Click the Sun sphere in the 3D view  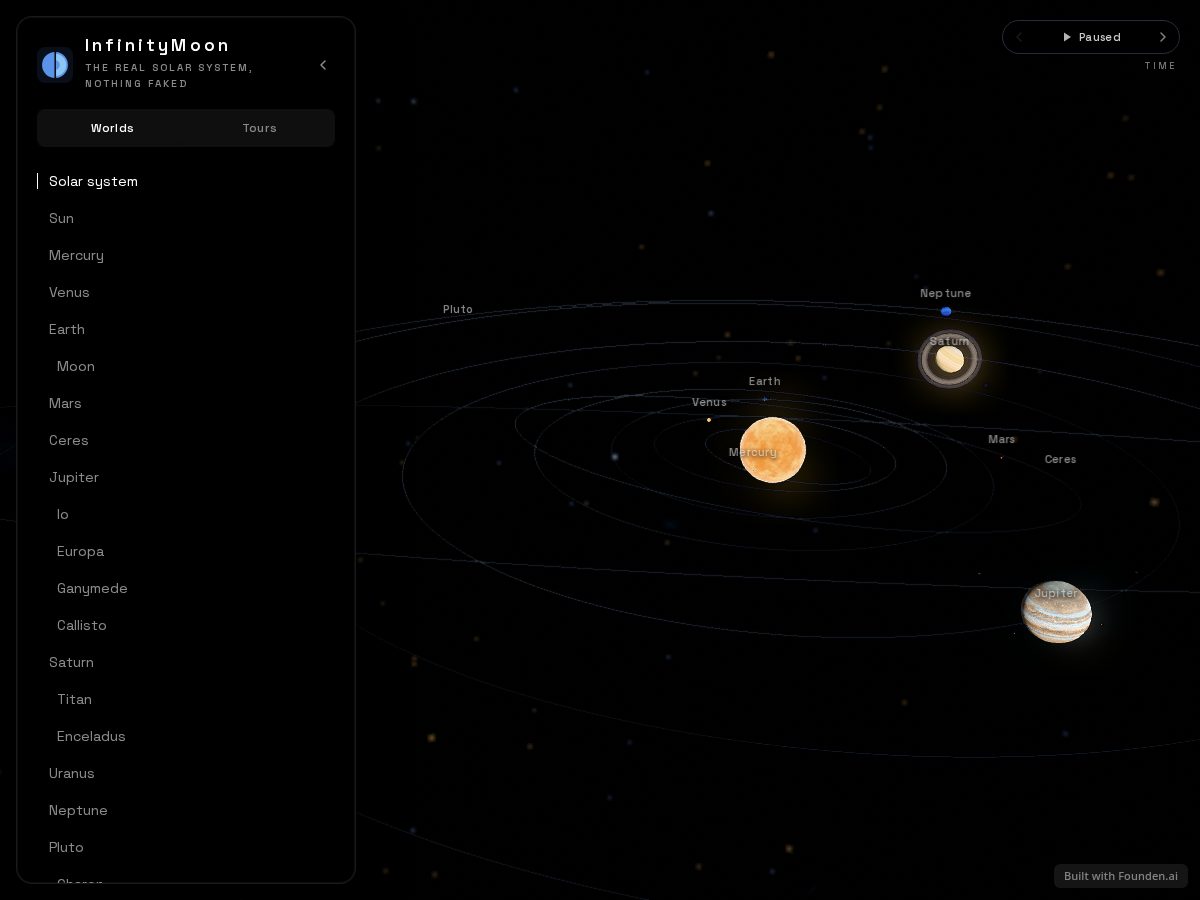772,450
